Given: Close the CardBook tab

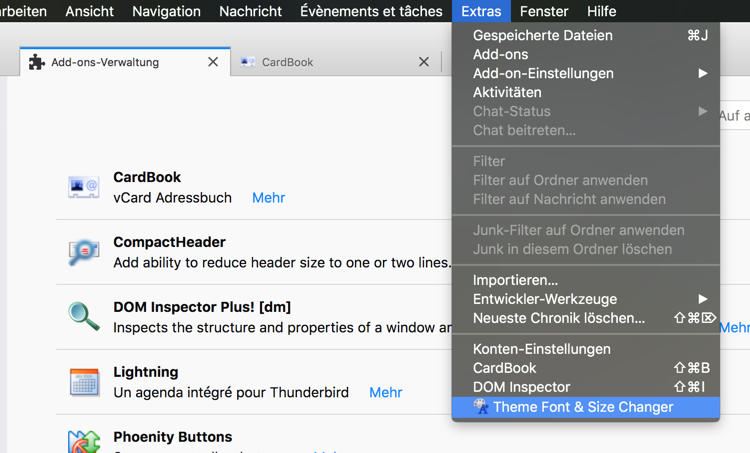Looking at the screenshot, I should 424,62.
